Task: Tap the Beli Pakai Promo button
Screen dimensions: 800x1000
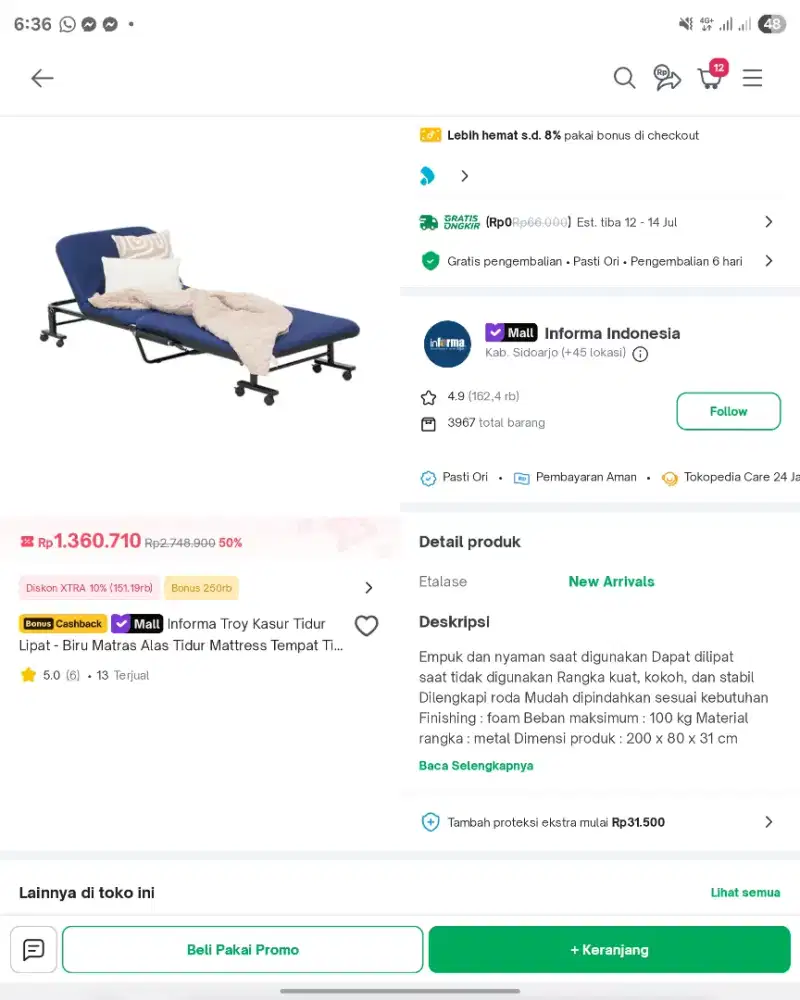Action: coord(242,950)
